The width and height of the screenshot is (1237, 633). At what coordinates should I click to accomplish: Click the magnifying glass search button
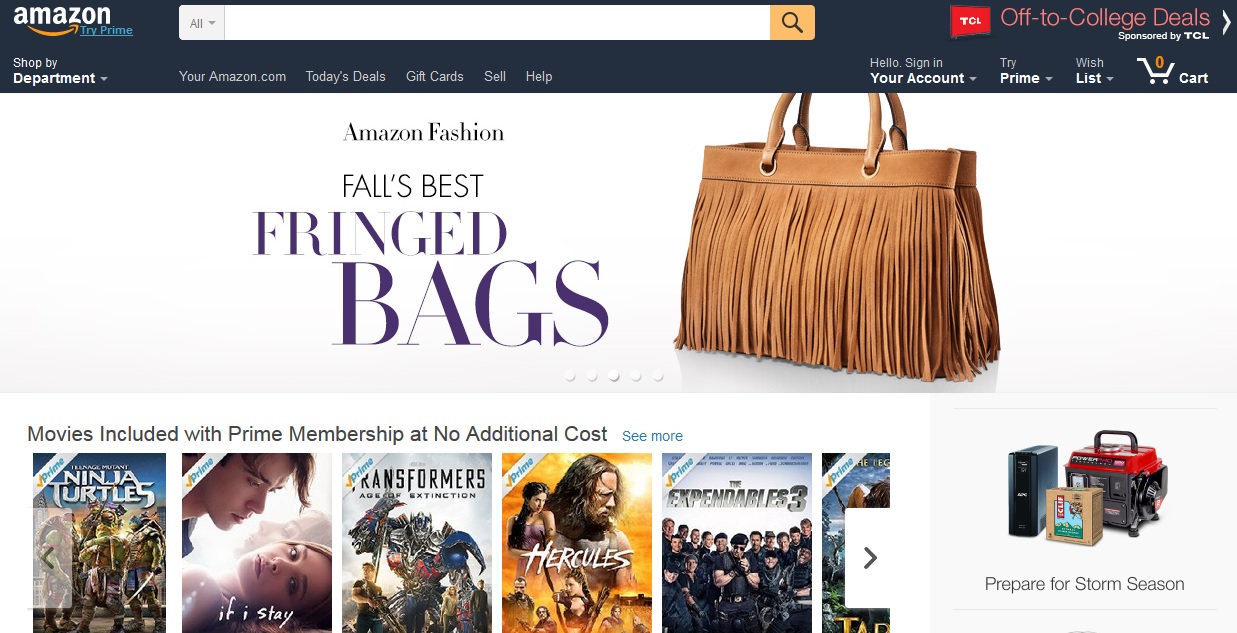[x=792, y=23]
